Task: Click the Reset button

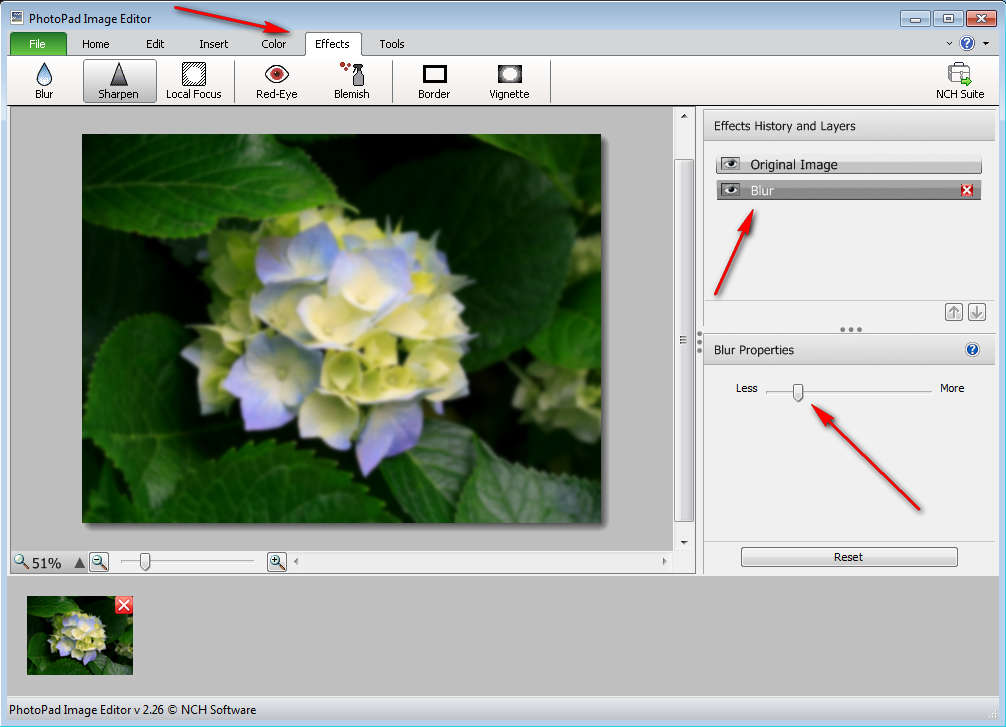Action: tap(849, 557)
